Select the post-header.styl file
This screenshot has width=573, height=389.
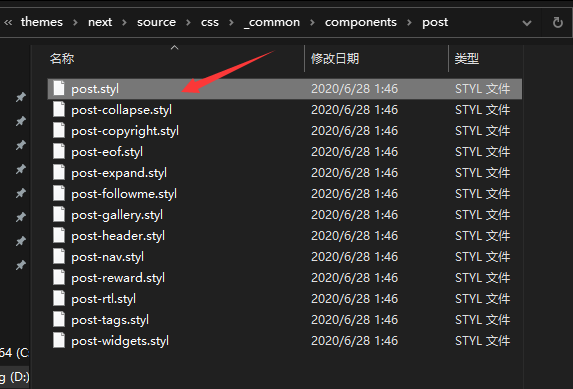(x=118, y=235)
